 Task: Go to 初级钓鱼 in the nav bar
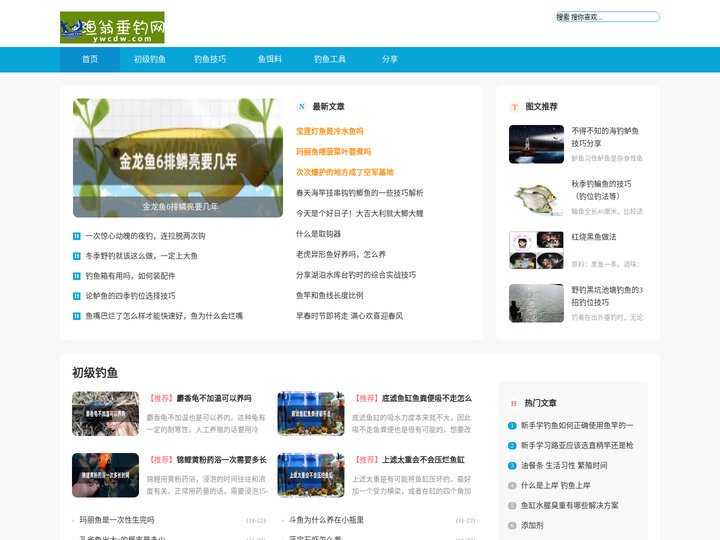tap(150, 59)
